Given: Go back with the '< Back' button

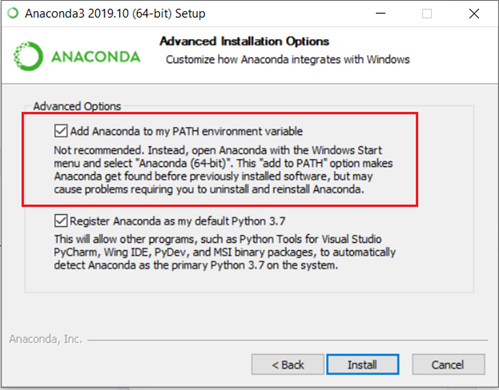Looking at the screenshot, I should click(x=288, y=364).
